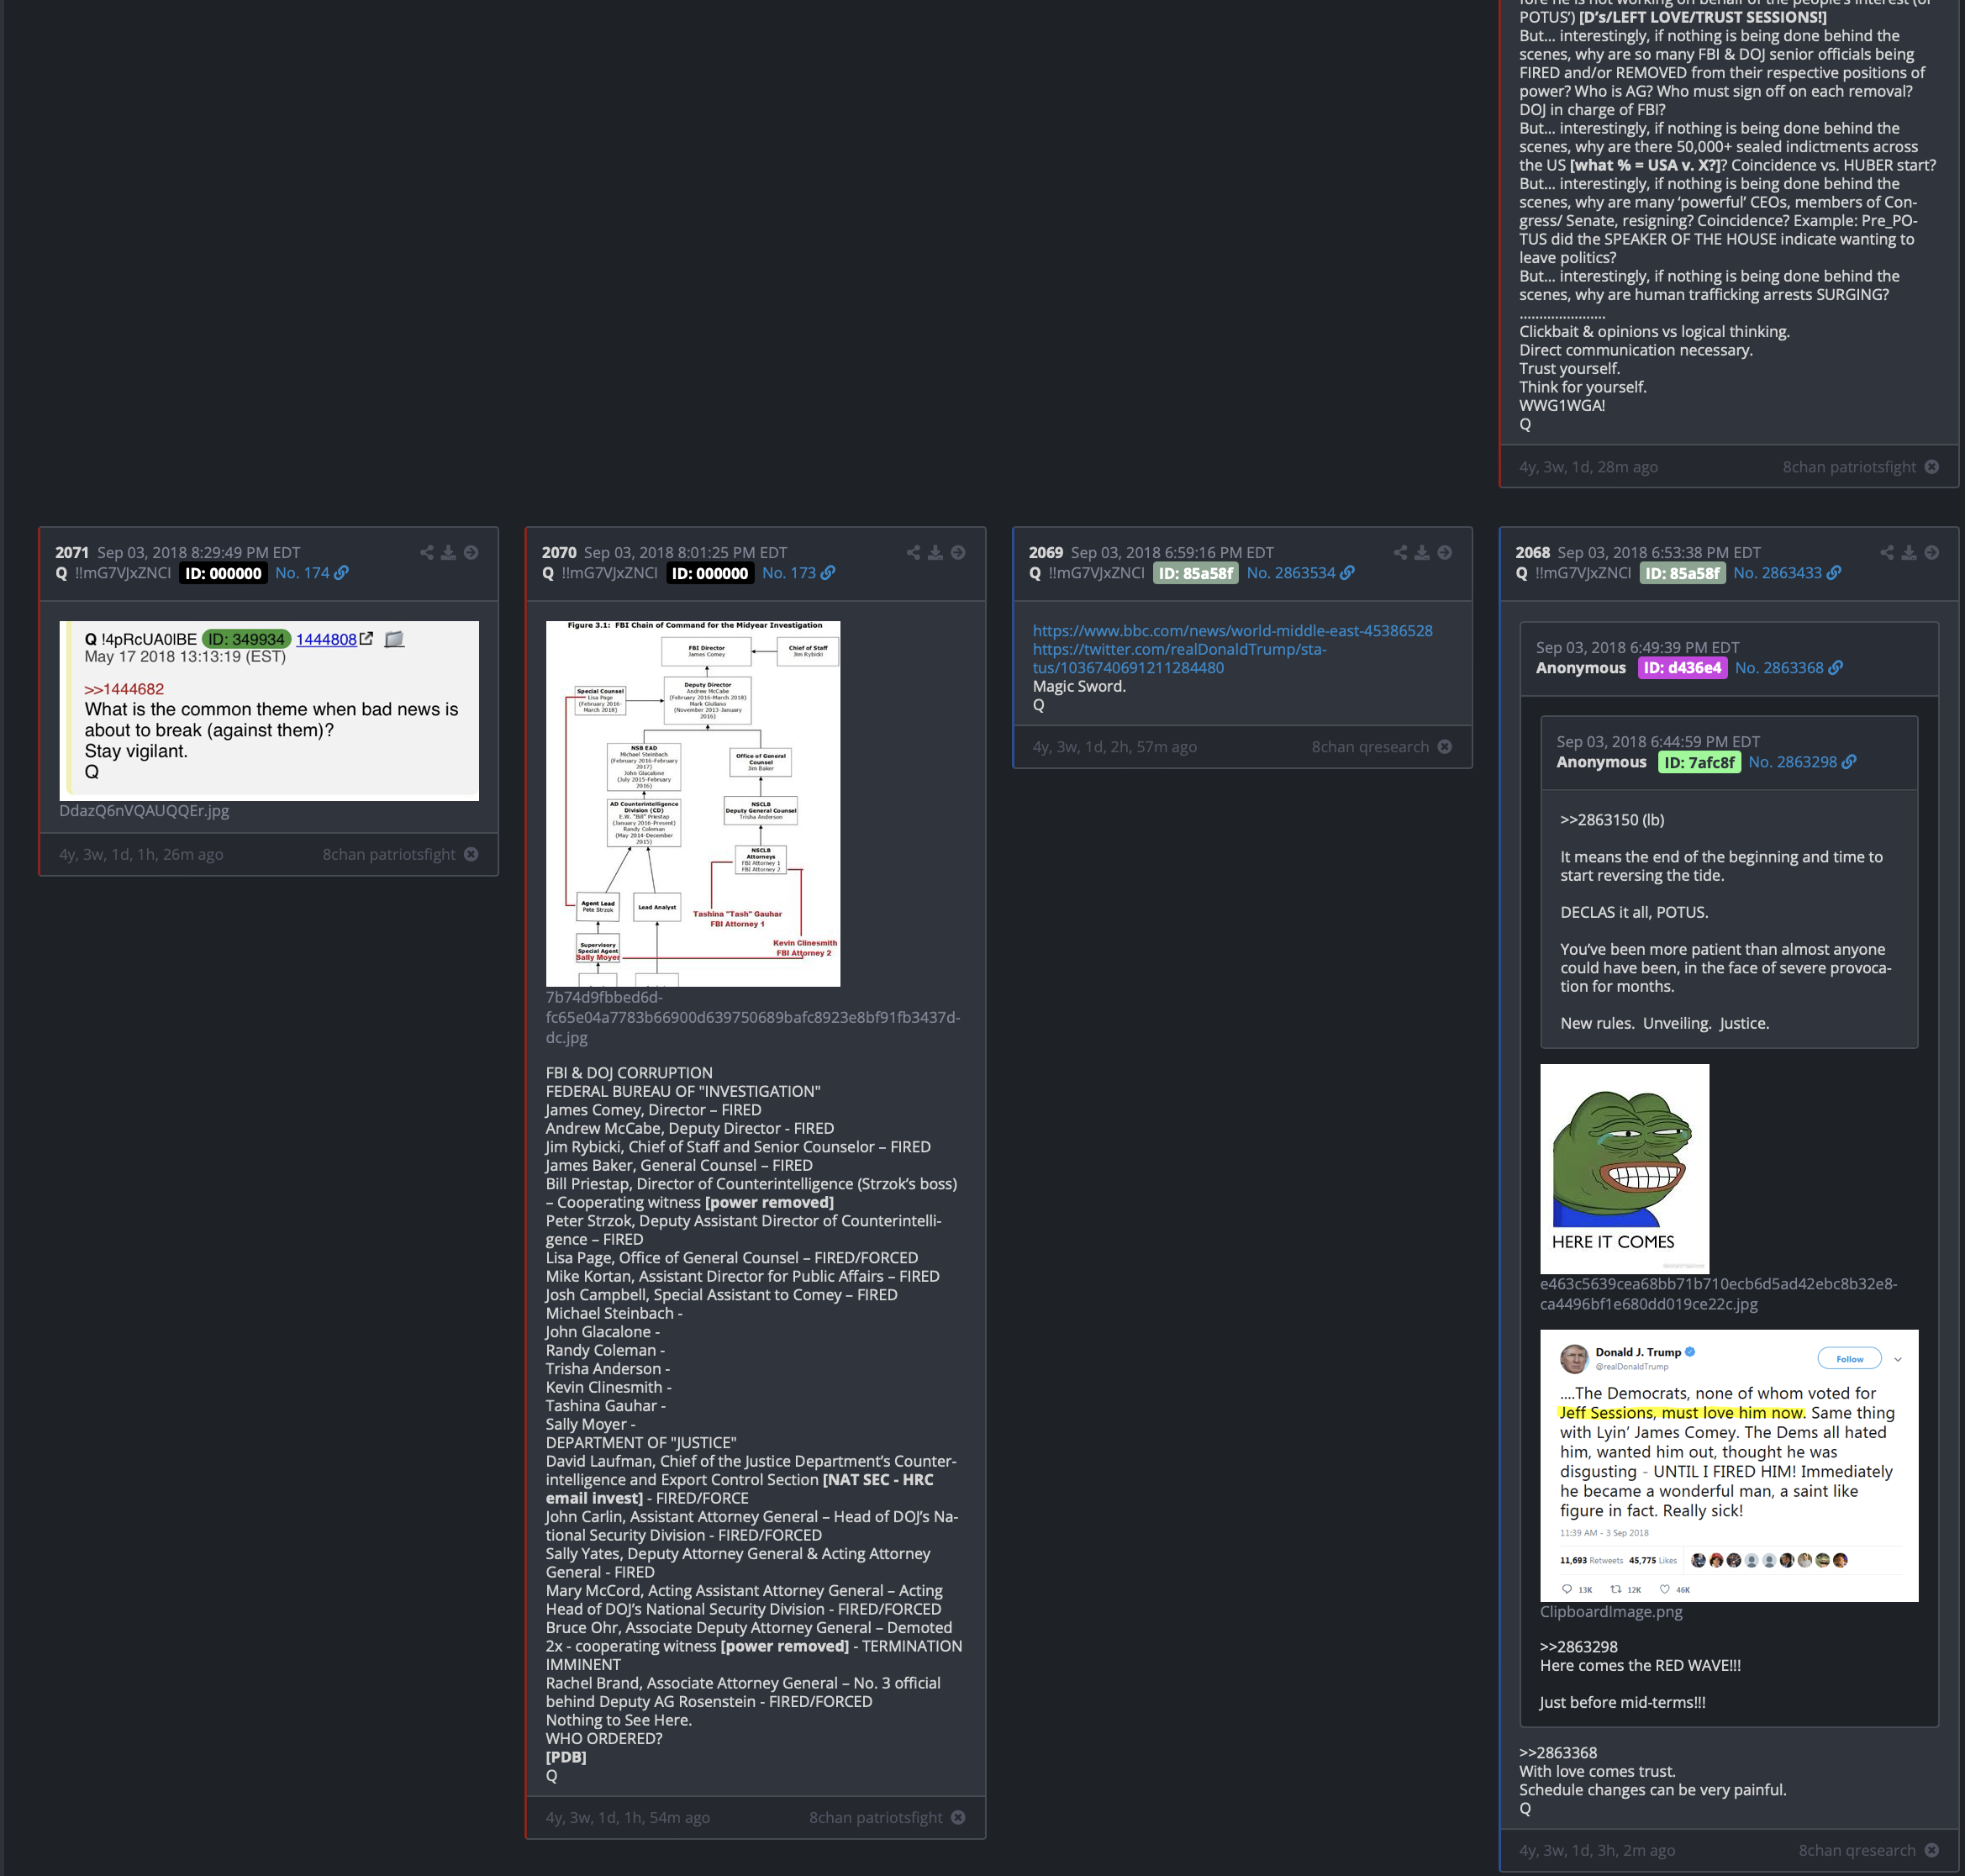Click the ID: 85a58f badge on post 2068
This screenshot has height=1876, width=1965.
coord(1683,573)
